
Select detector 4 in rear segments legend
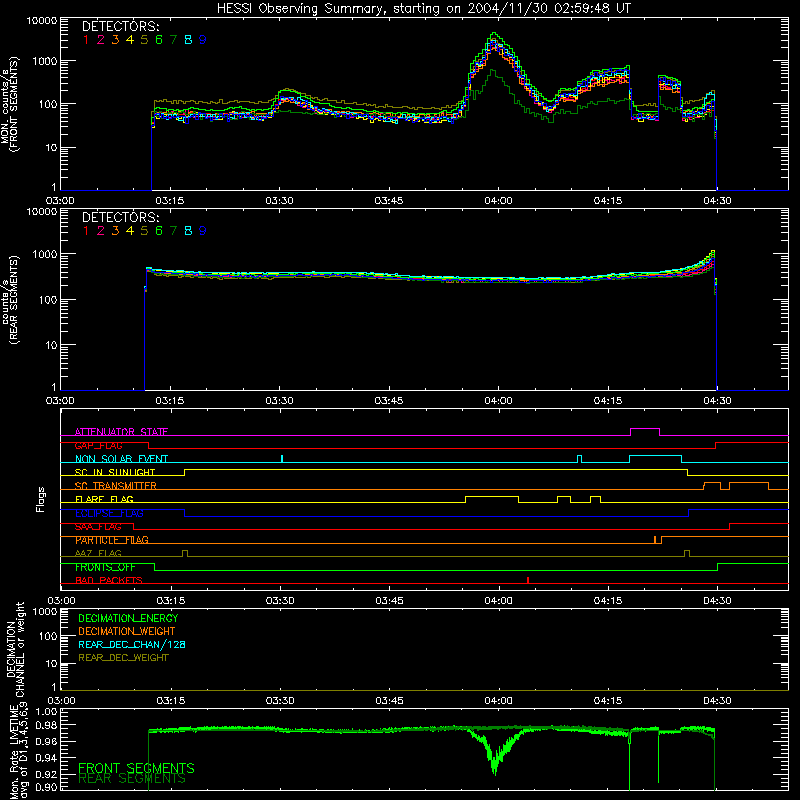[130, 231]
